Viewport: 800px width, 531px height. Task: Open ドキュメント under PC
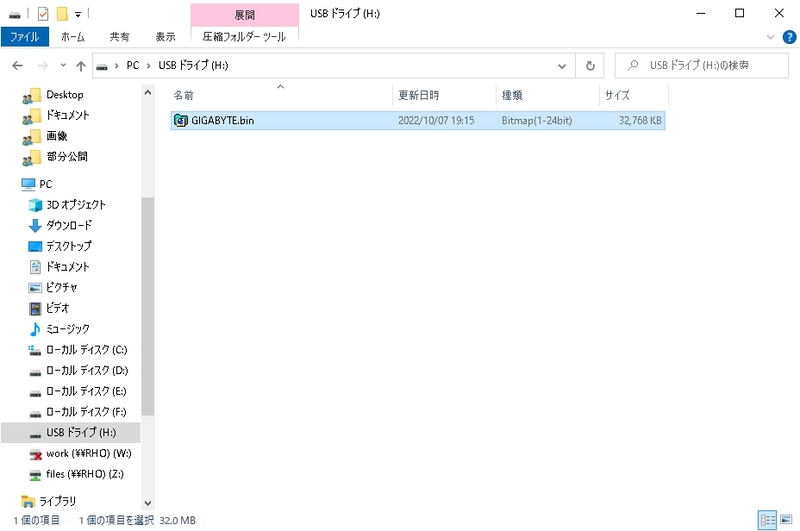[x=67, y=267]
